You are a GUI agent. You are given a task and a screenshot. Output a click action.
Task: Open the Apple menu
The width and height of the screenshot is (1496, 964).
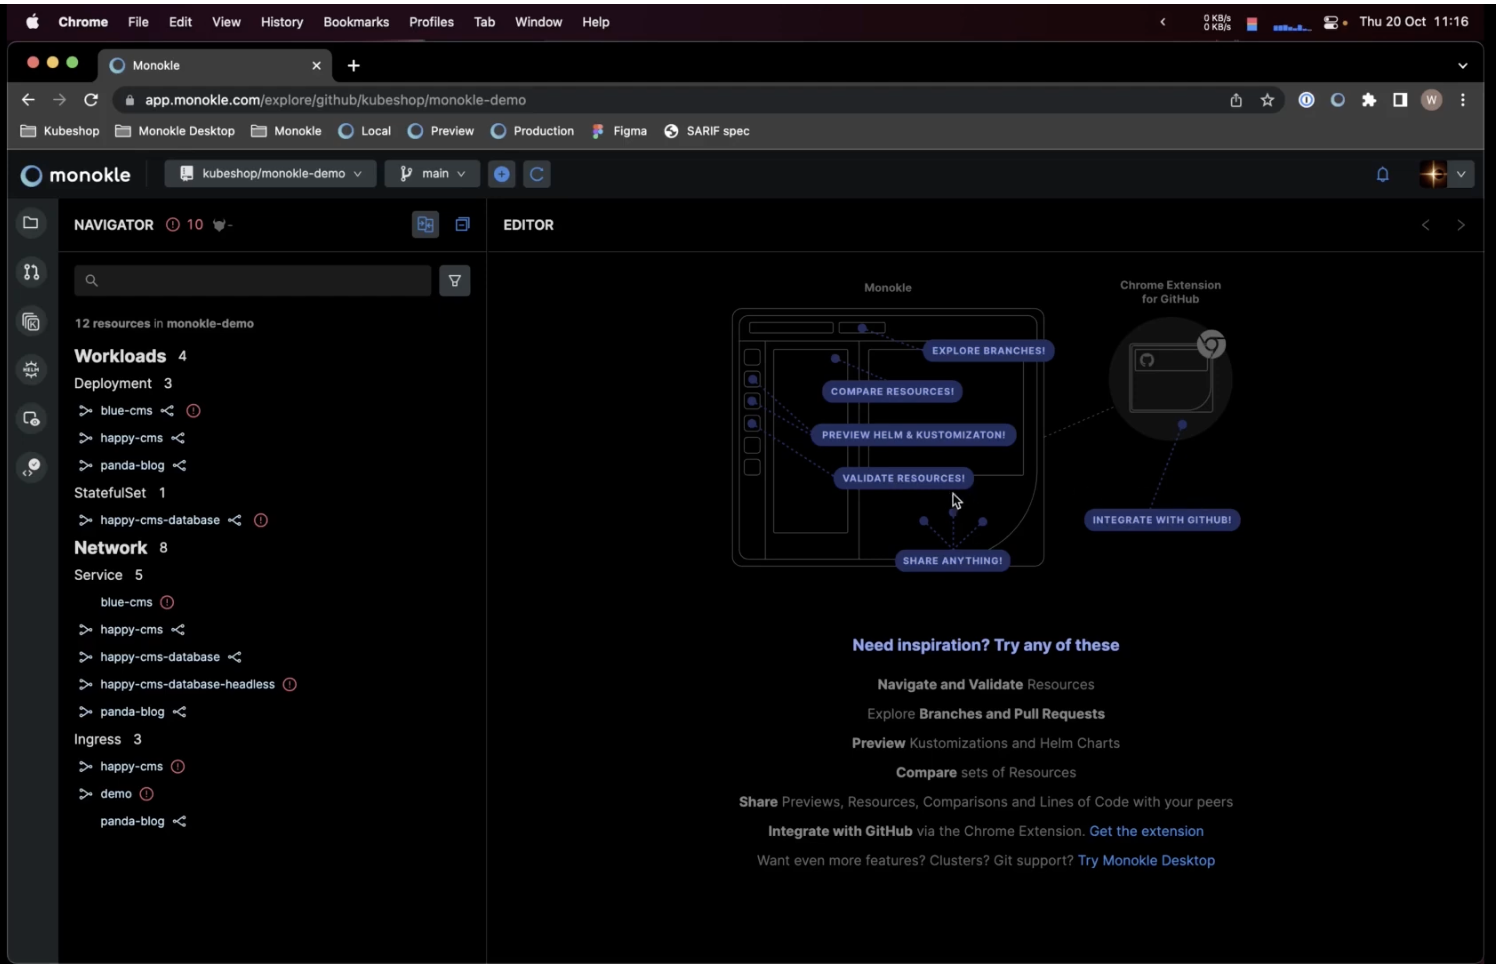pyautogui.click(x=32, y=22)
